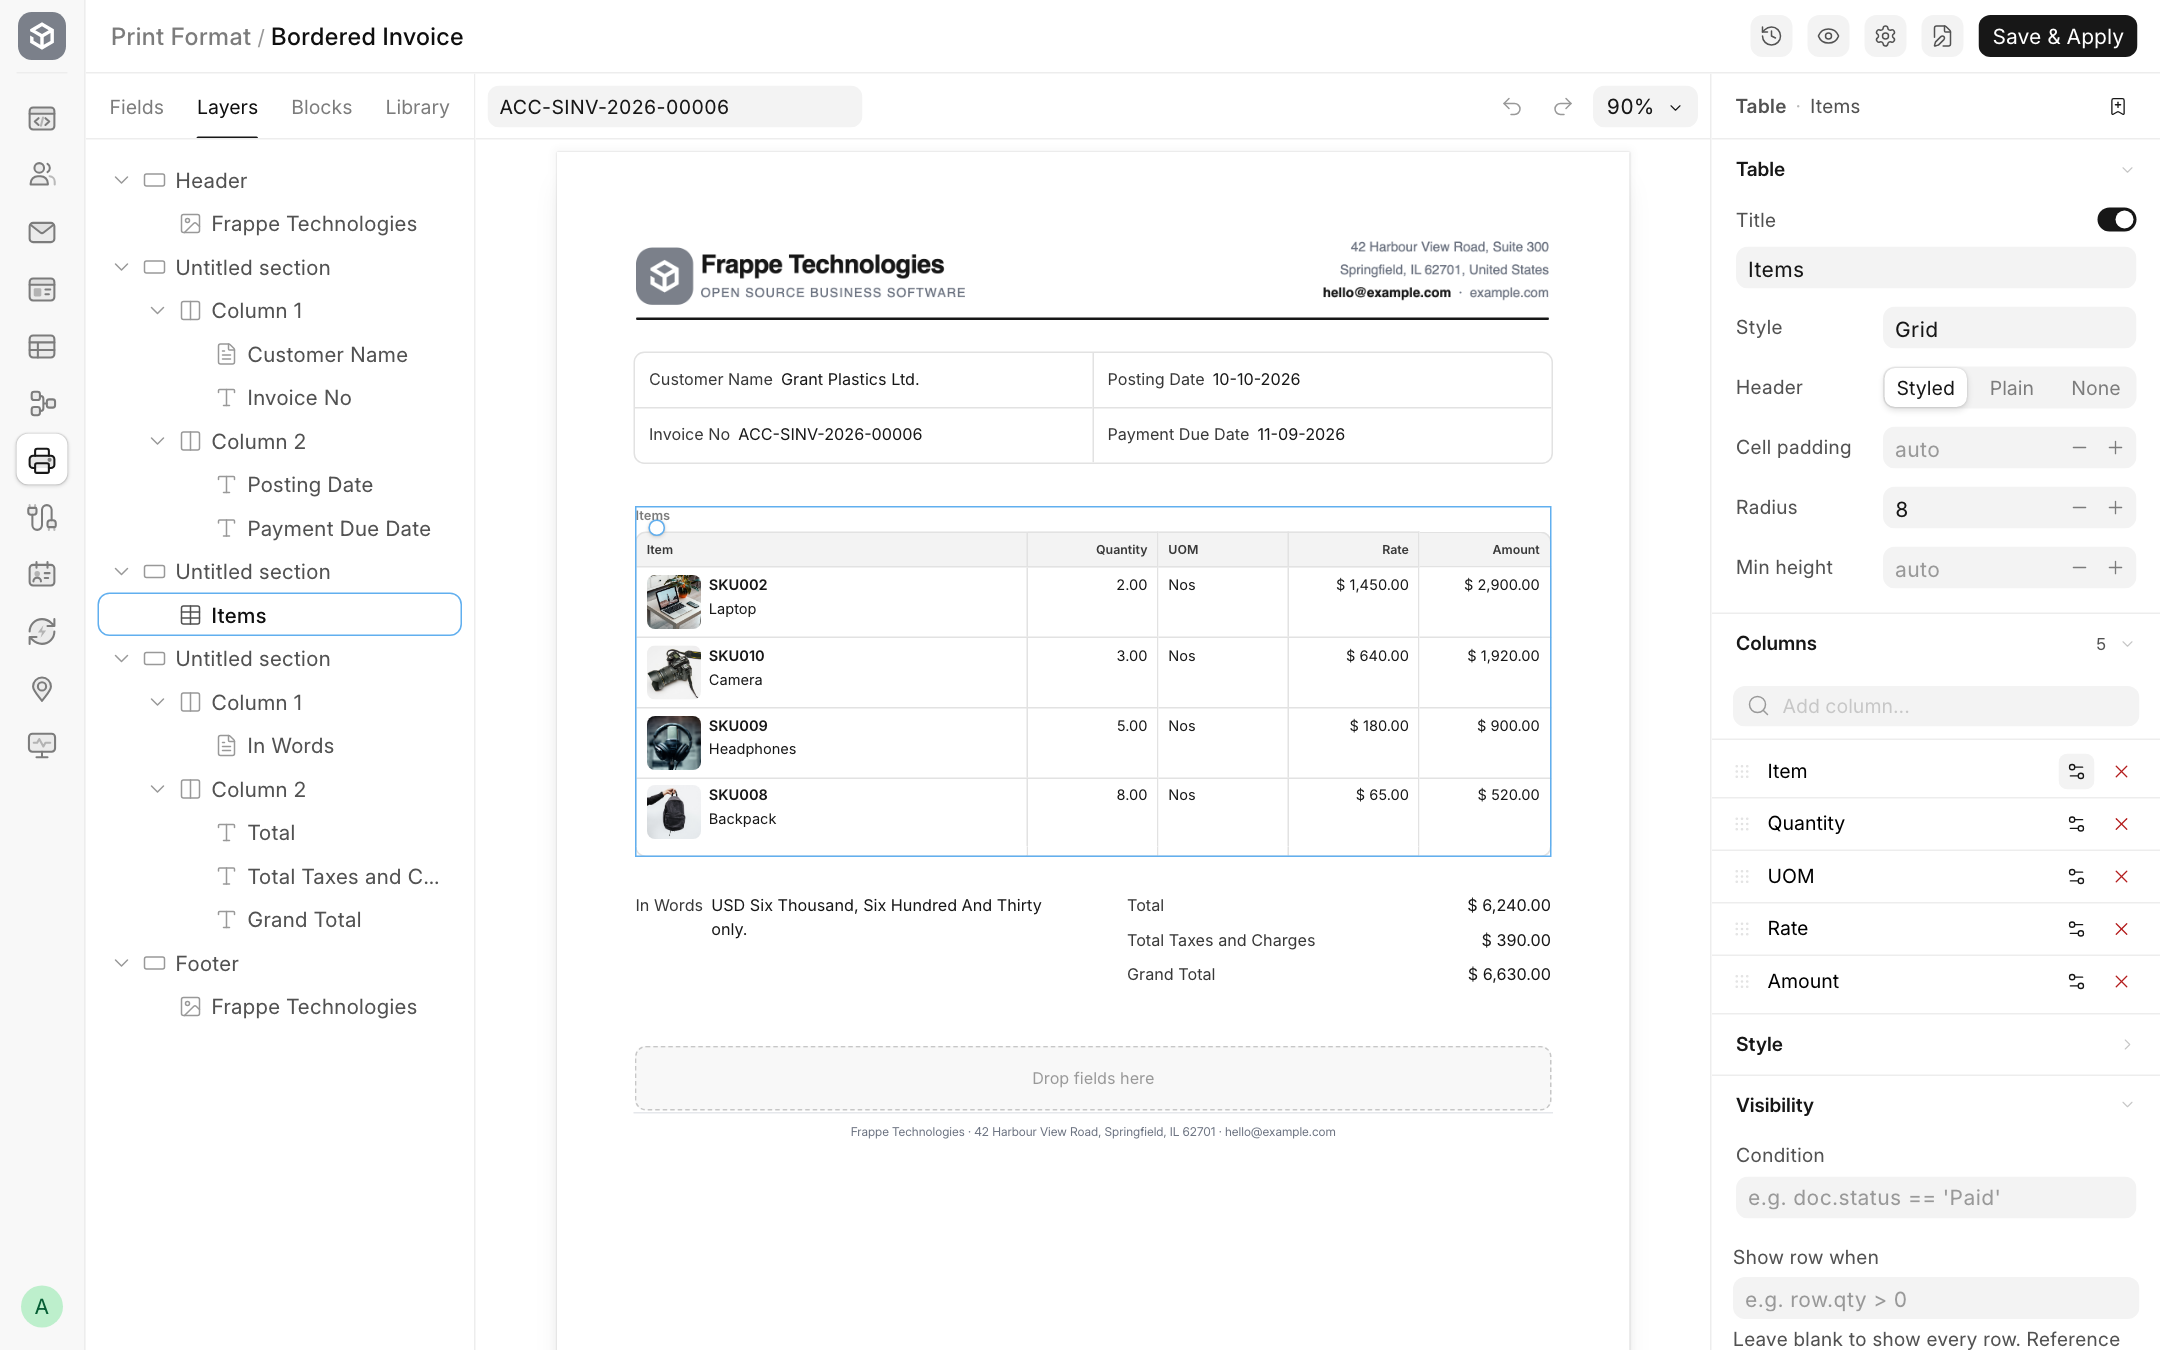Image resolution: width=2160 pixels, height=1350 pixels.
Task: Switch to the Fields tab
Action: (136, 107)
